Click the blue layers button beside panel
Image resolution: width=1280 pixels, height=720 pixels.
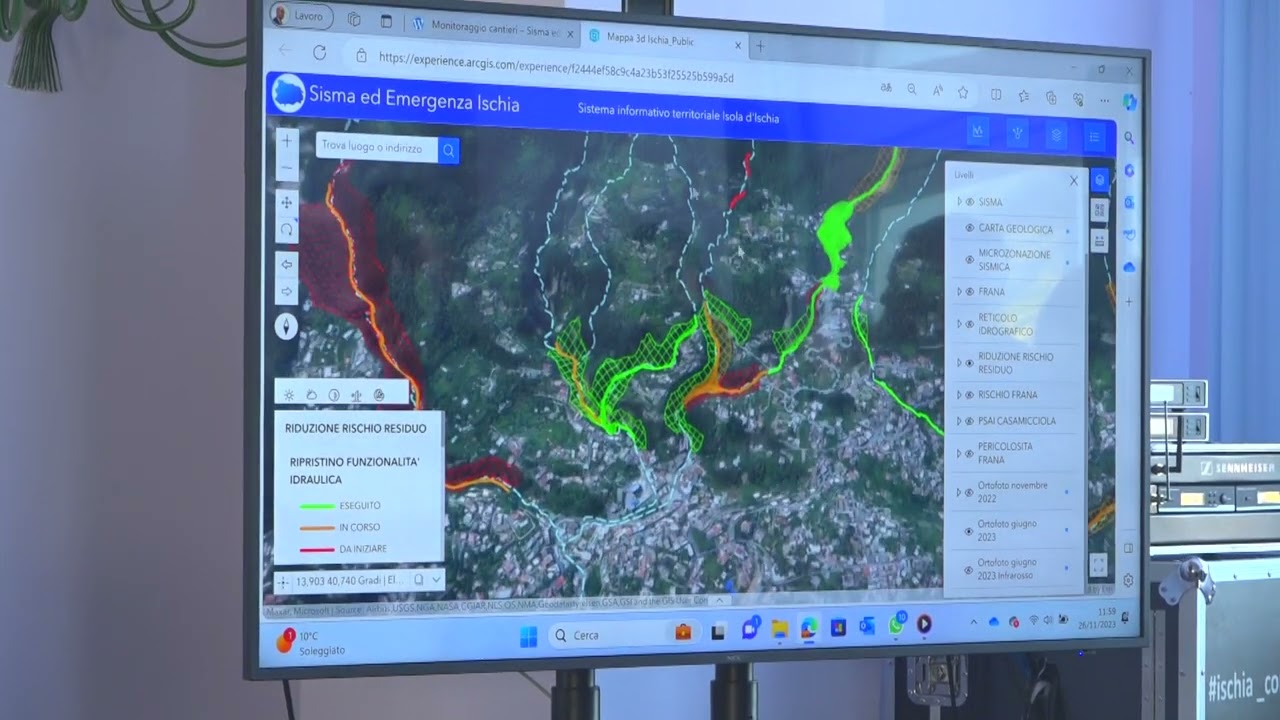click(x=1100, y=180)
